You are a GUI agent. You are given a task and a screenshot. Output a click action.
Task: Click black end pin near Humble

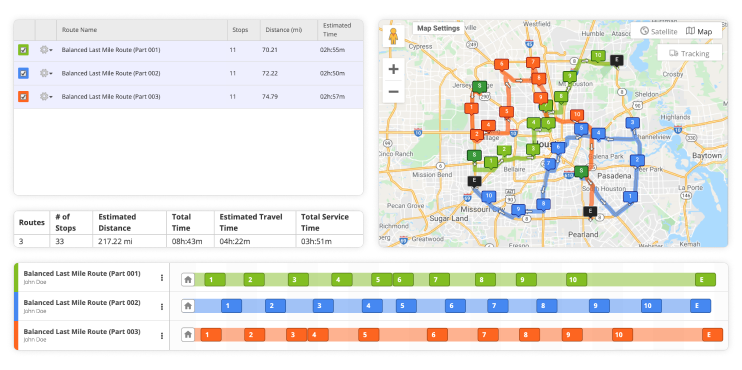pos(616,61)
